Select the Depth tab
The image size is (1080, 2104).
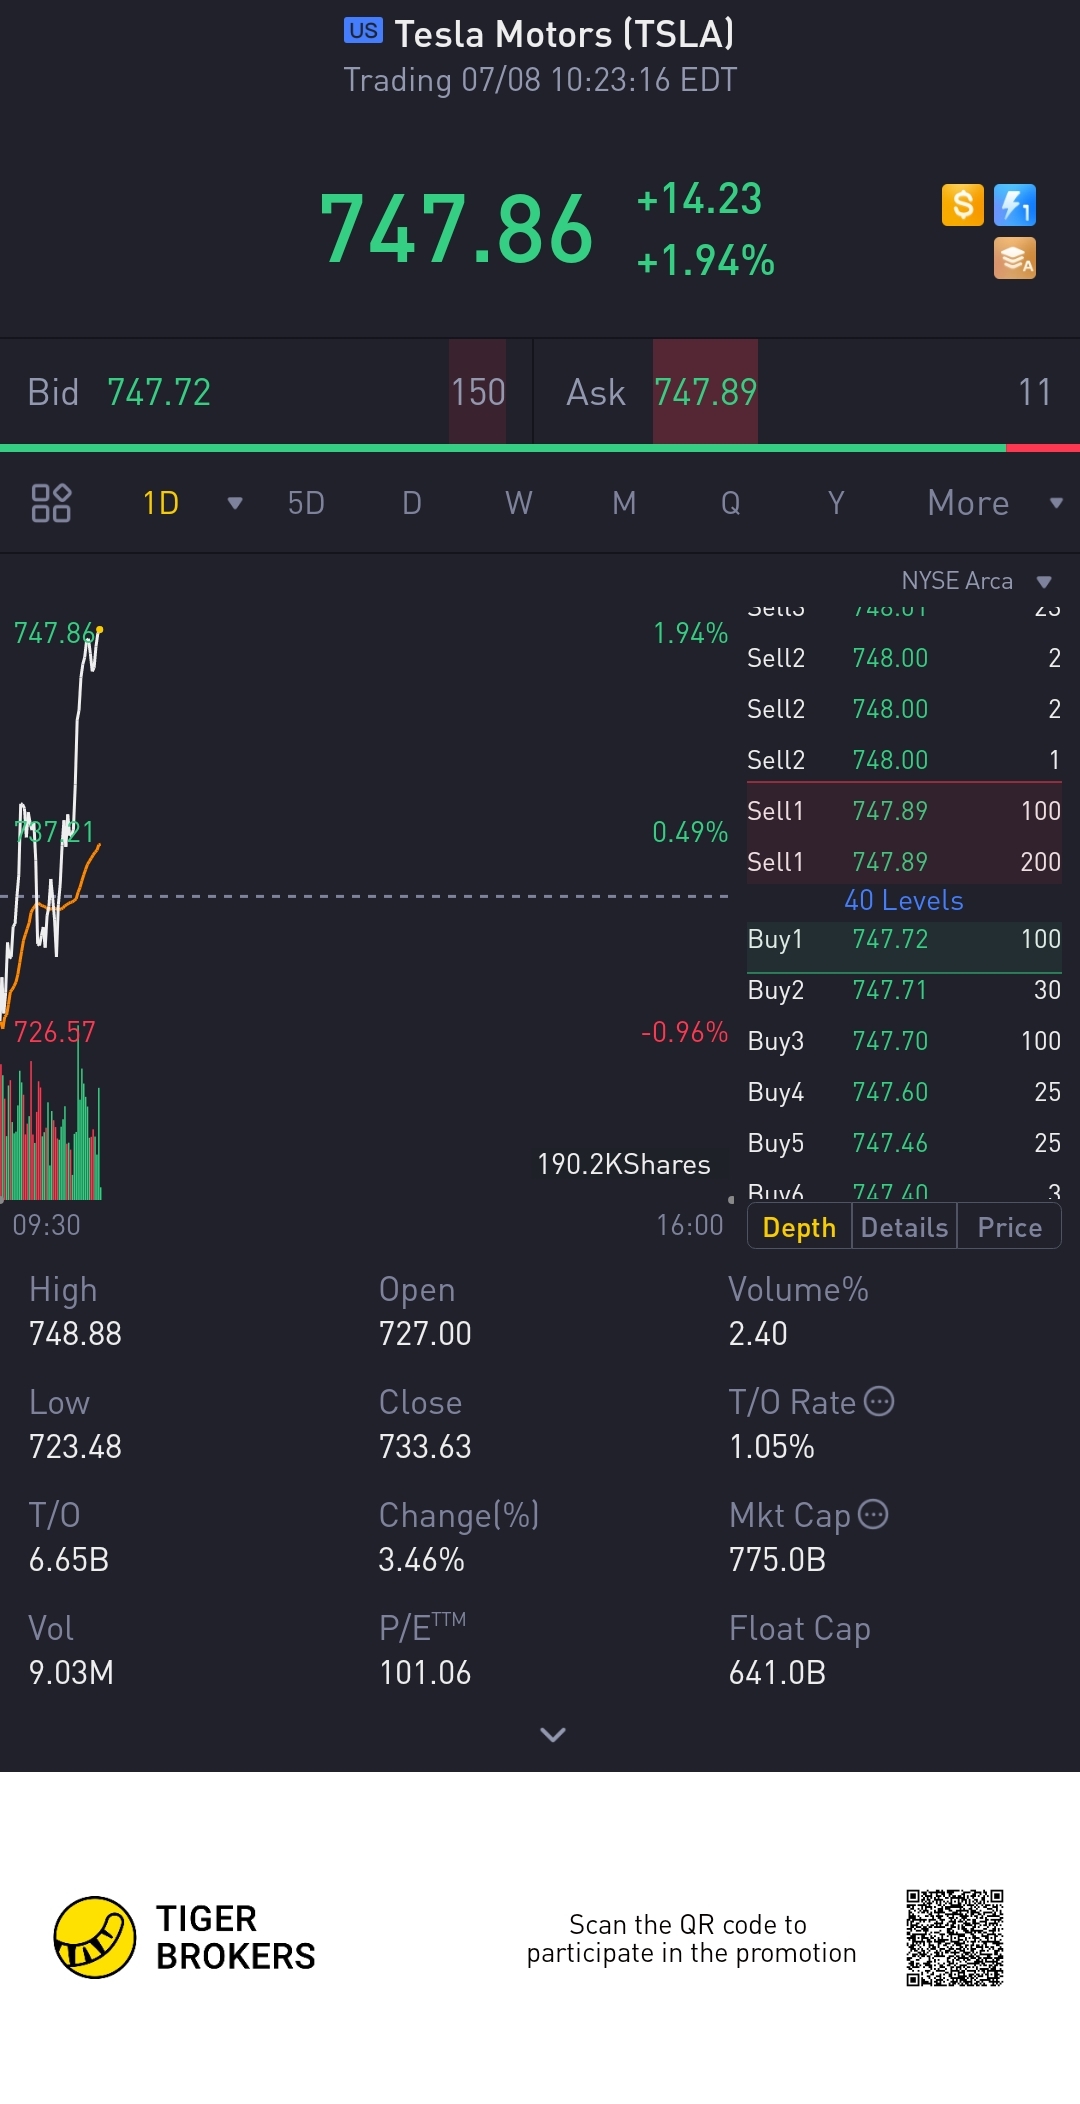coord(799,1227)
